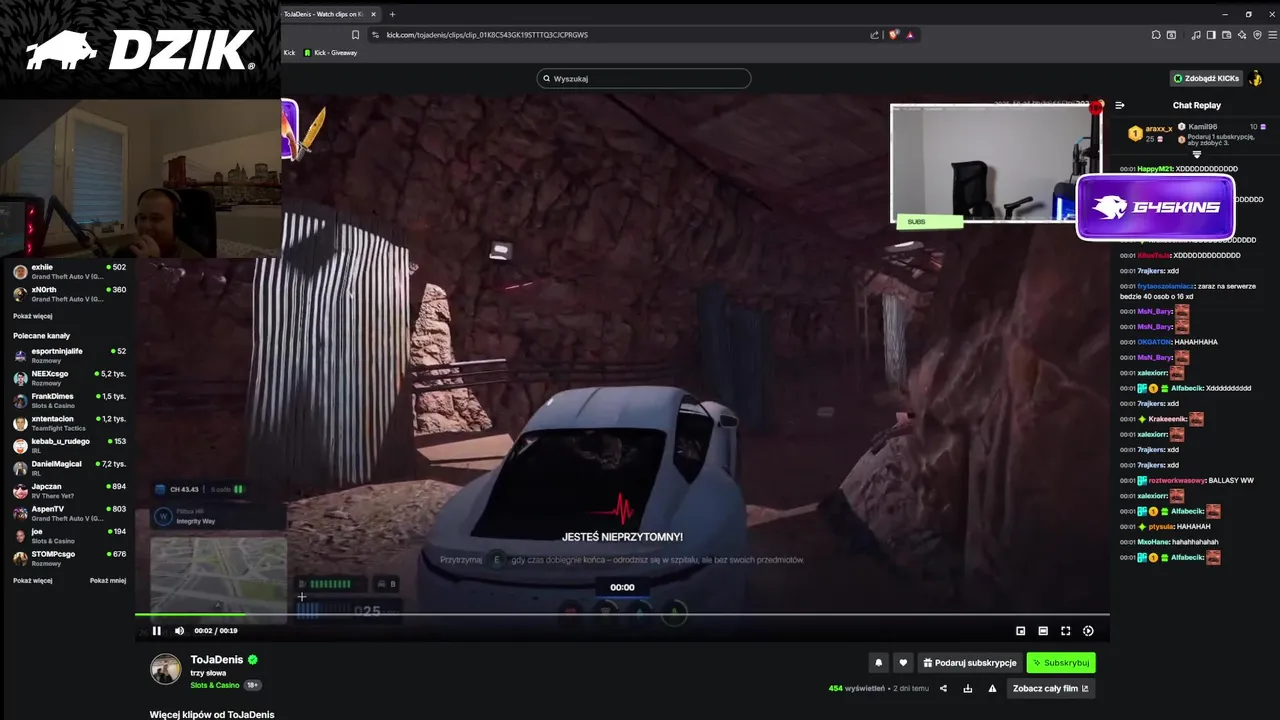Open picture-in-picture mode for the clip

(1020, 631)
